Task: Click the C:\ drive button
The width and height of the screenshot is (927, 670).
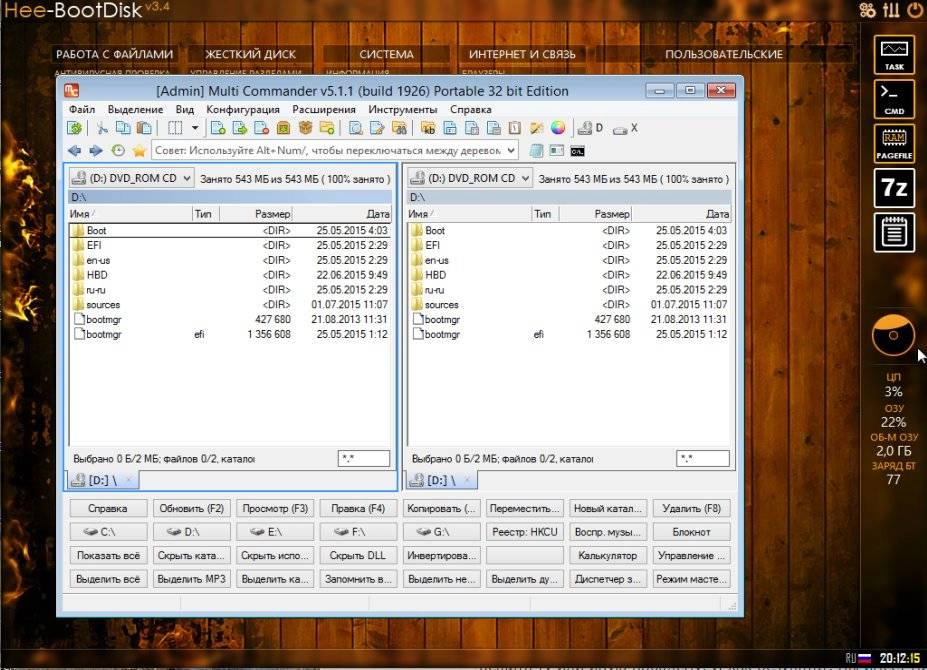Action: [x=108, y=532]
